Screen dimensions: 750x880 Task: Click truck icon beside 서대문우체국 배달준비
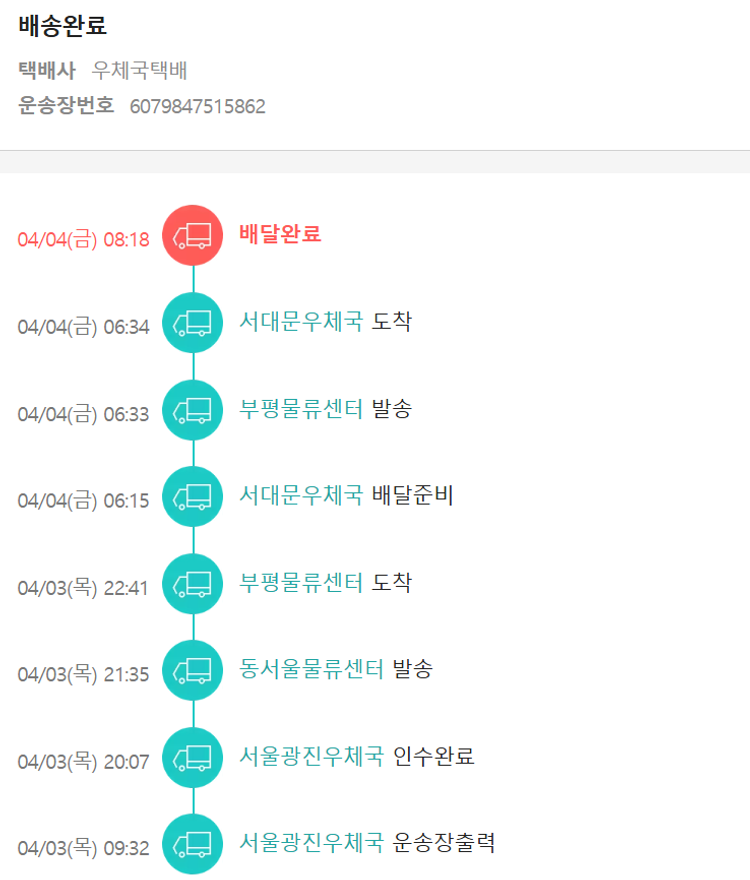(192, 496)
